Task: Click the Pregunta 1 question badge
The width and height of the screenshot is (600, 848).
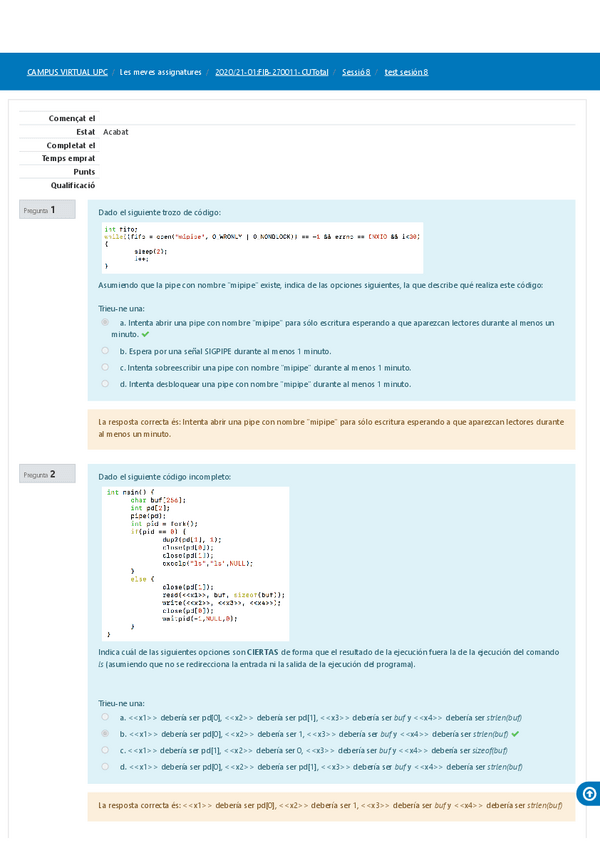Action: 46,210
